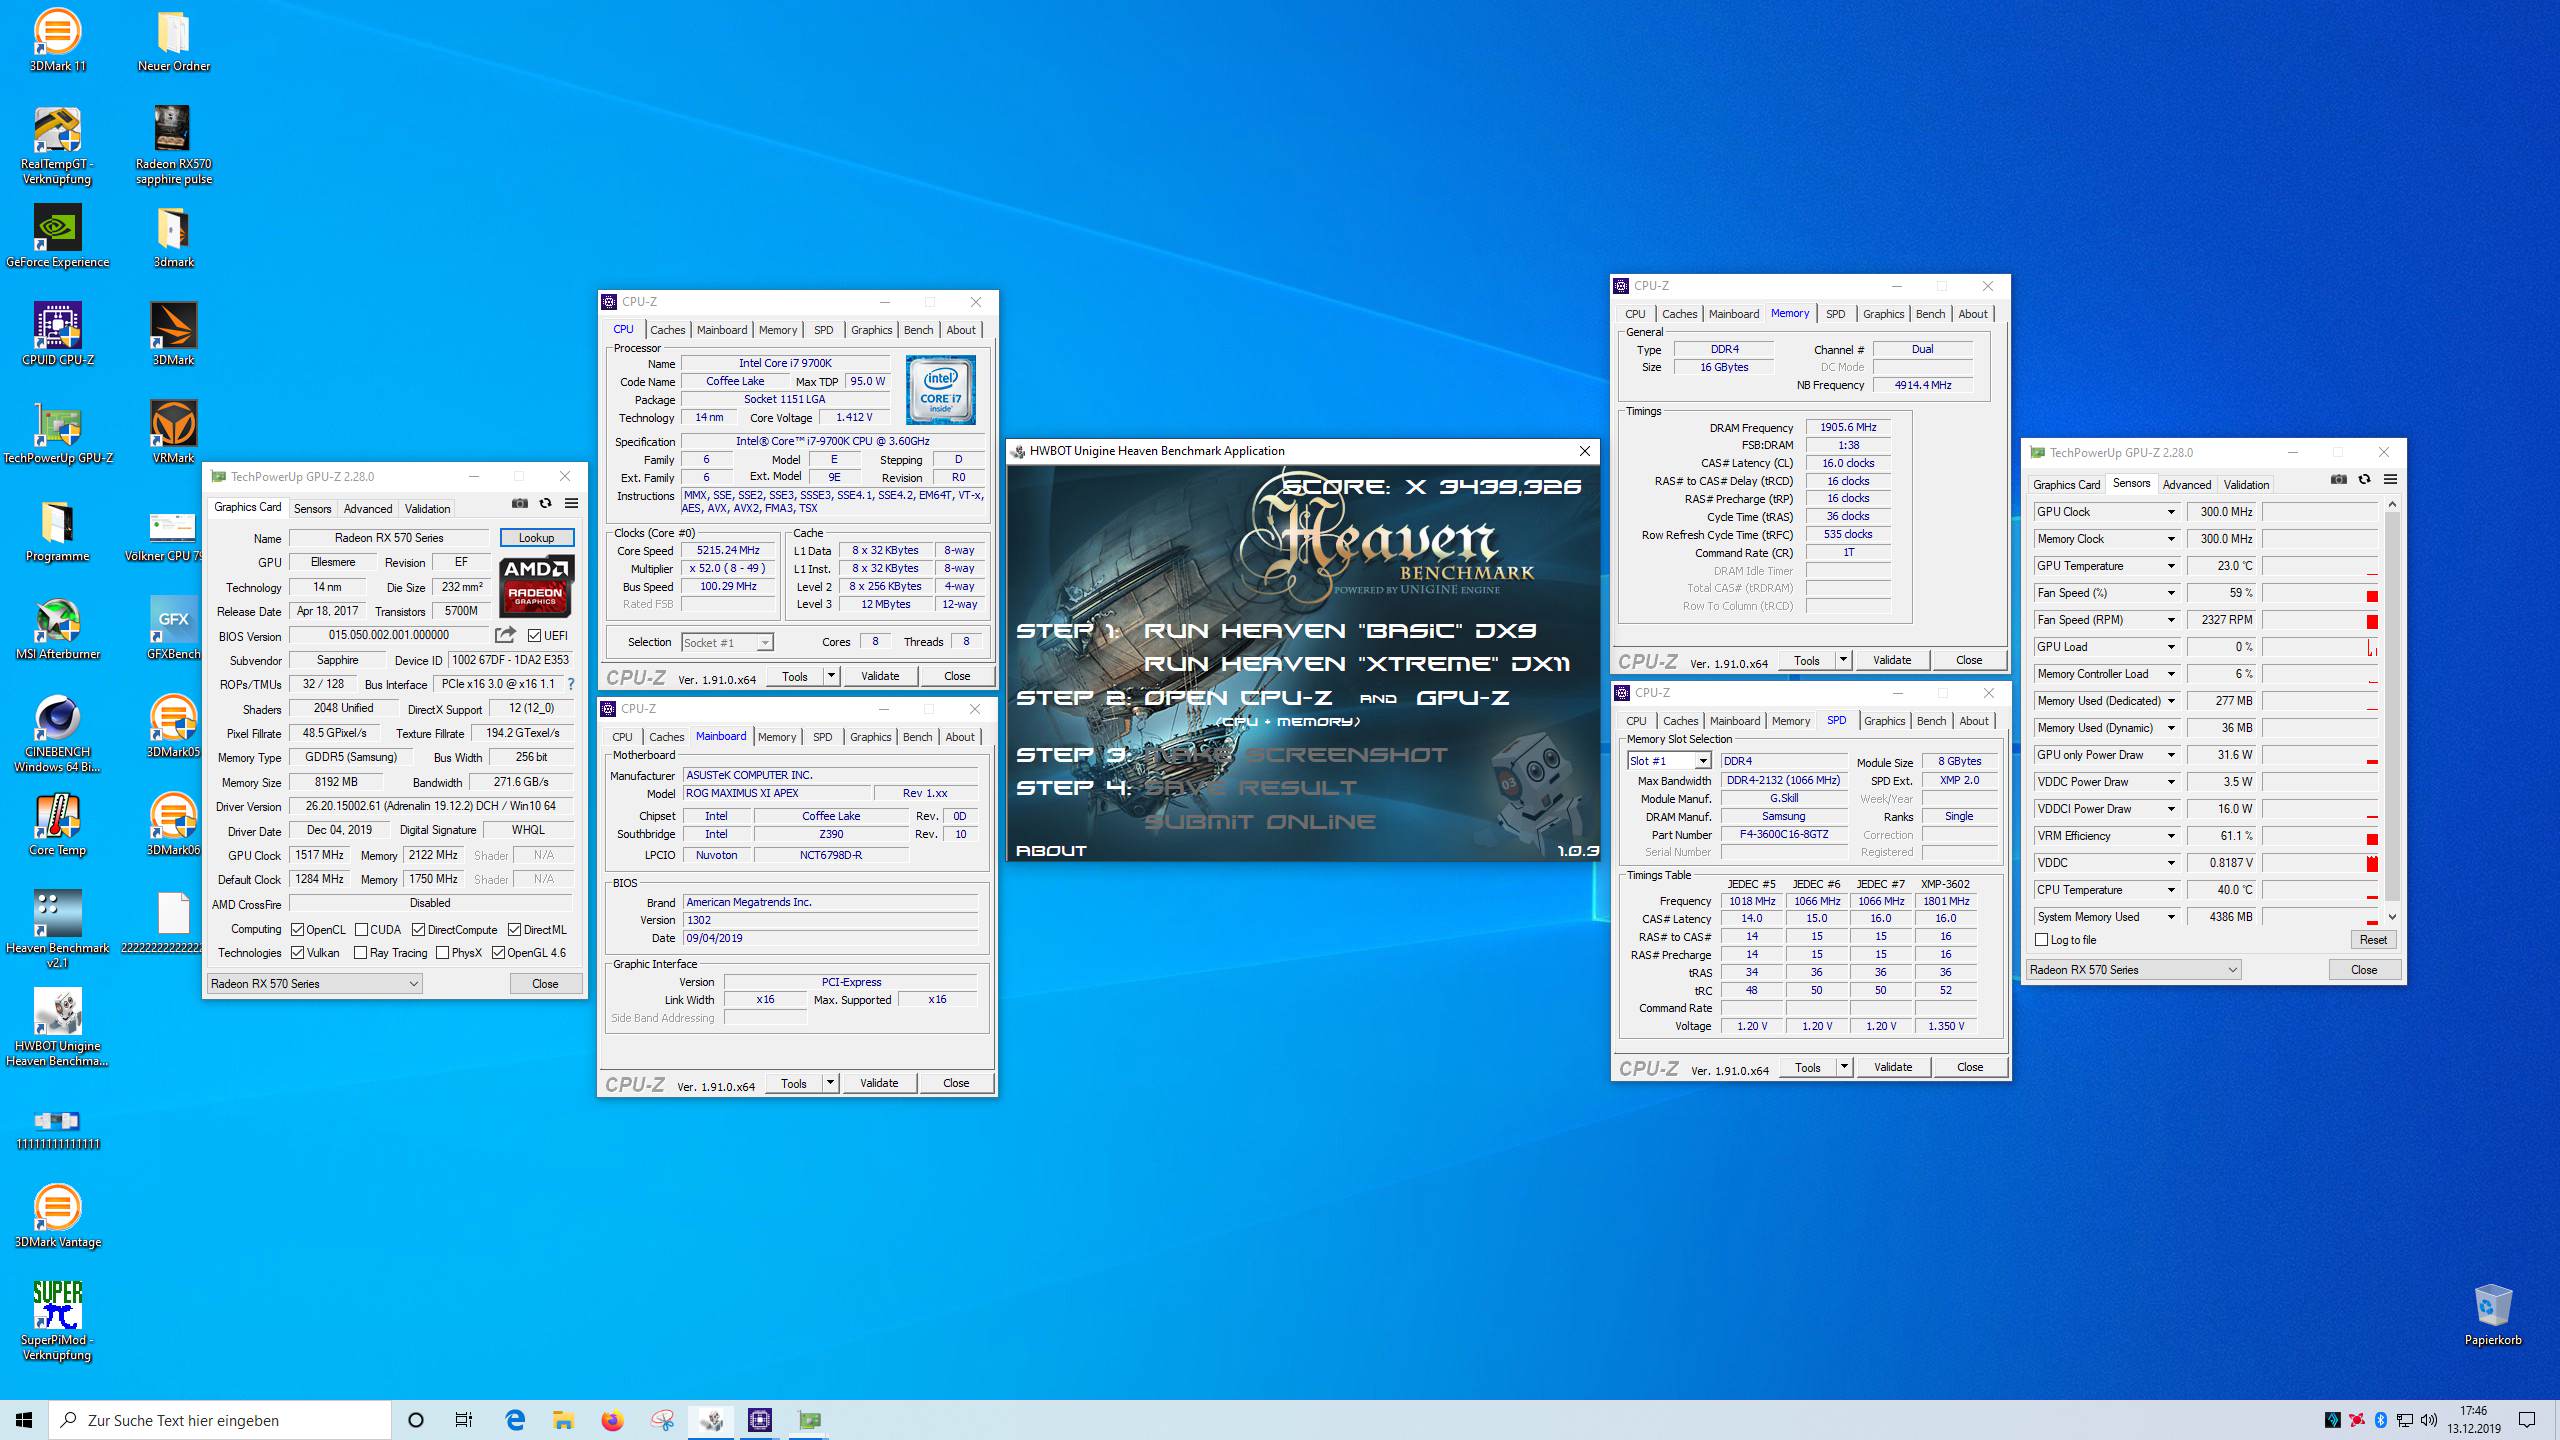Expand the Radeon RX 570 Series dropdown in left GPU-Z
The image size is (2560, 1440).
pos(314,984)
